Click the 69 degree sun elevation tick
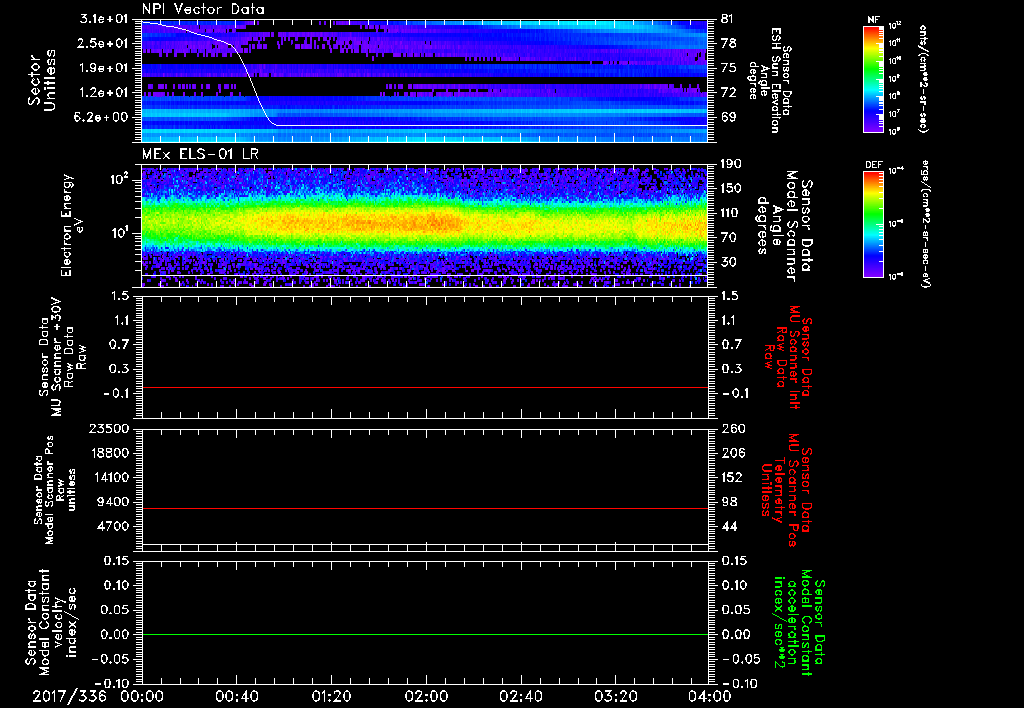The width and height of the screenshot is (1024, 708). 729,118
